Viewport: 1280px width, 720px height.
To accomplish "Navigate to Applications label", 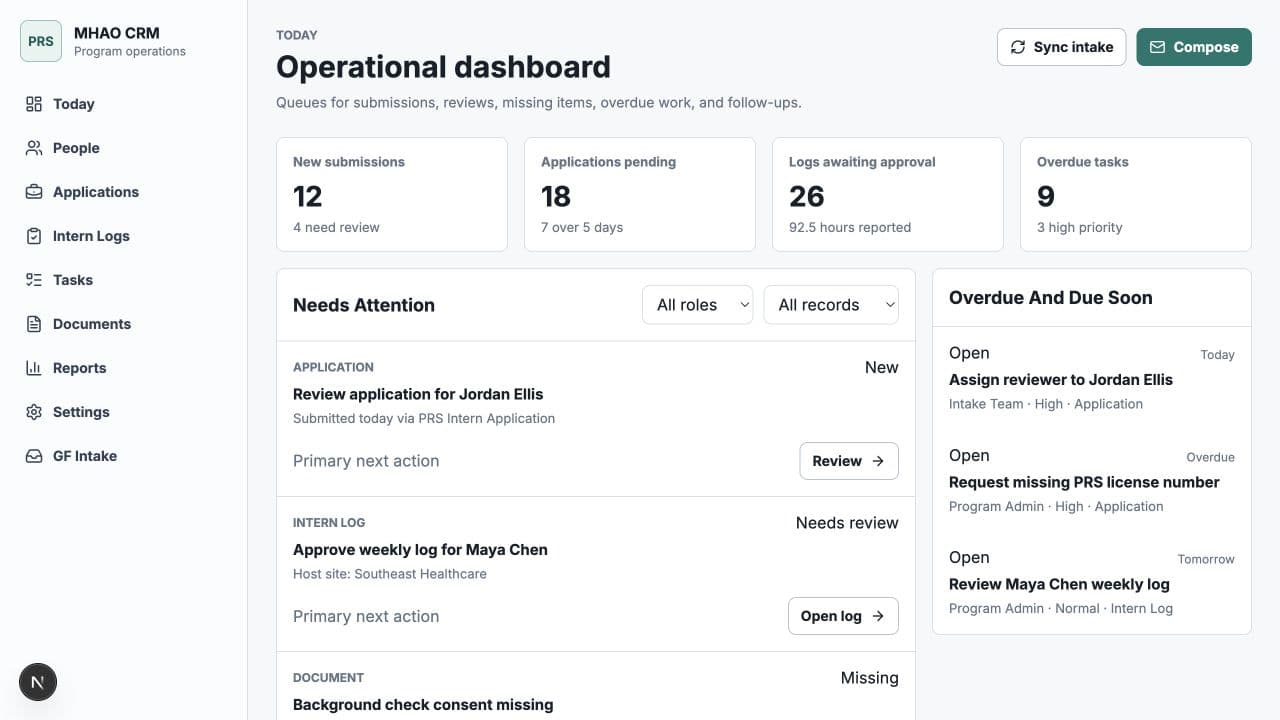I will point(96,192).
